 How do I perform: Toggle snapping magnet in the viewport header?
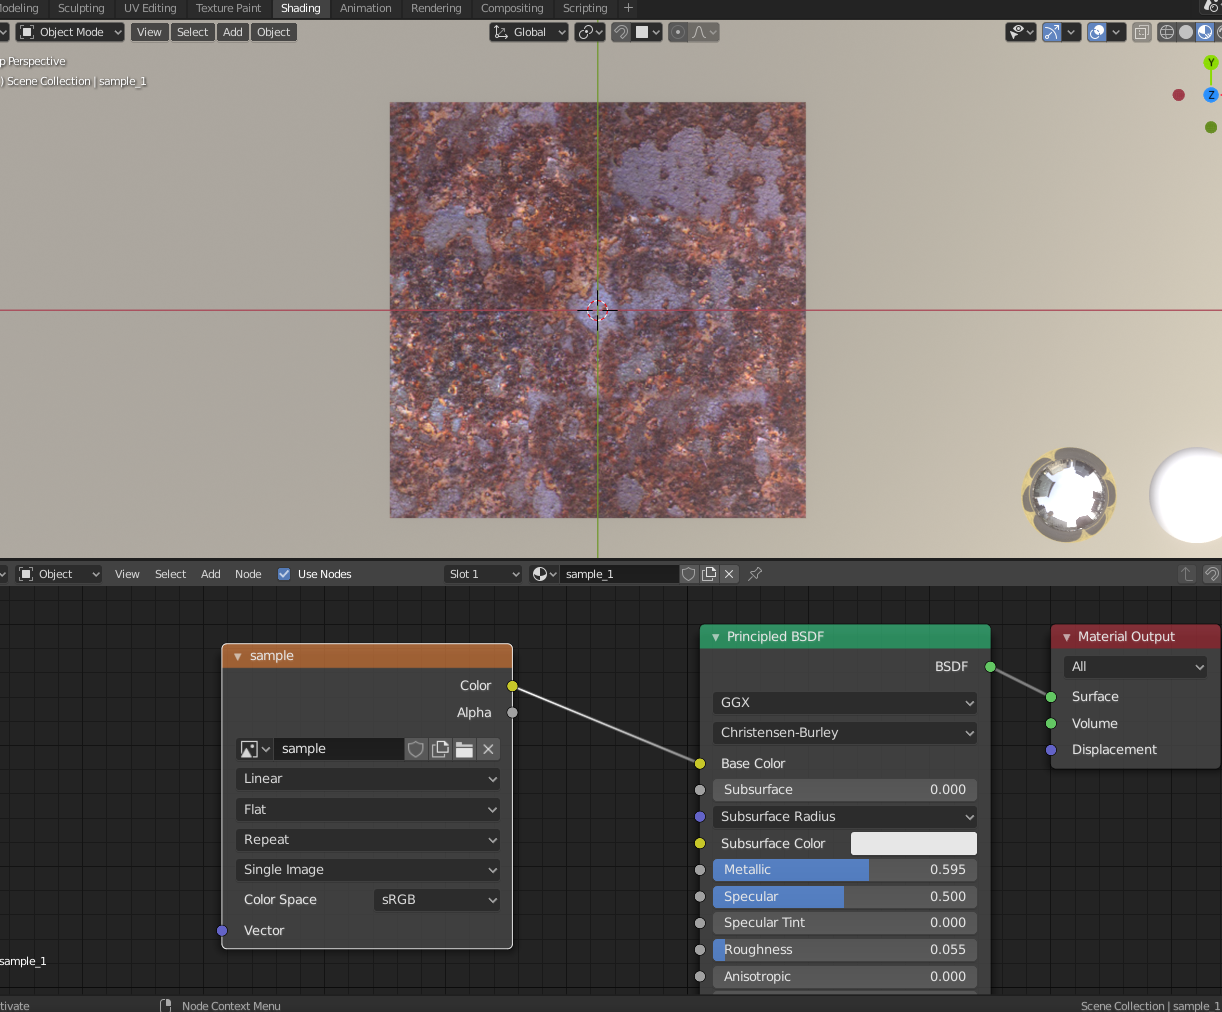(621, 32)
